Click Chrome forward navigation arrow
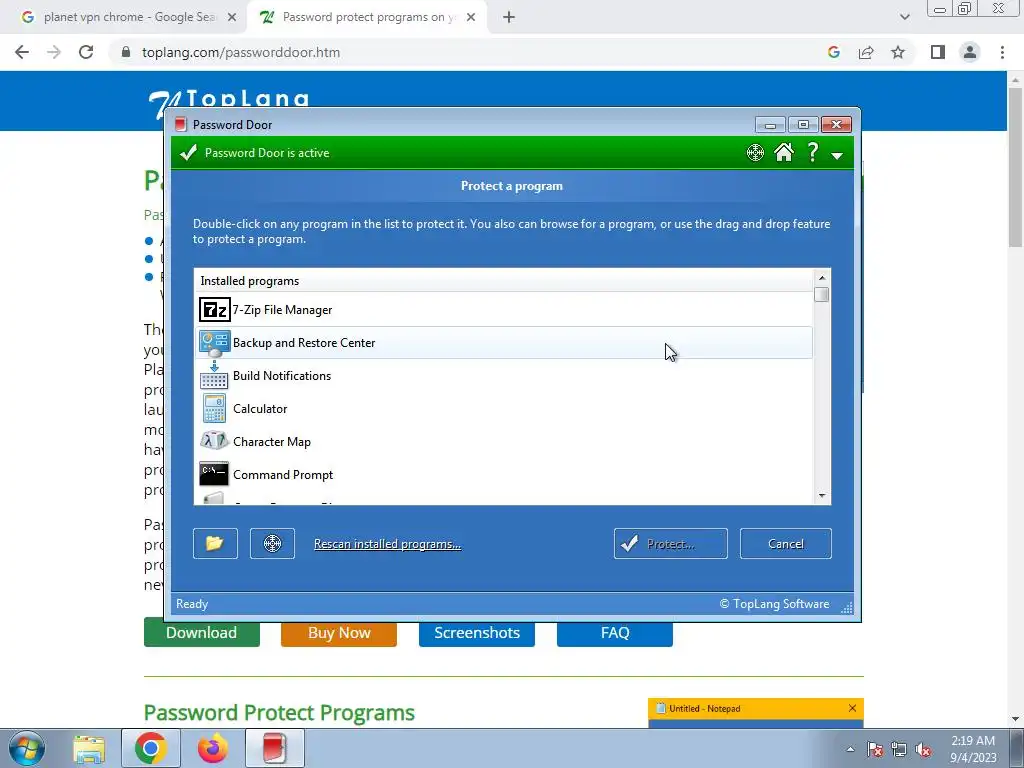The height and width of the screenshot is (768, 1024). [x=54, y=52]
